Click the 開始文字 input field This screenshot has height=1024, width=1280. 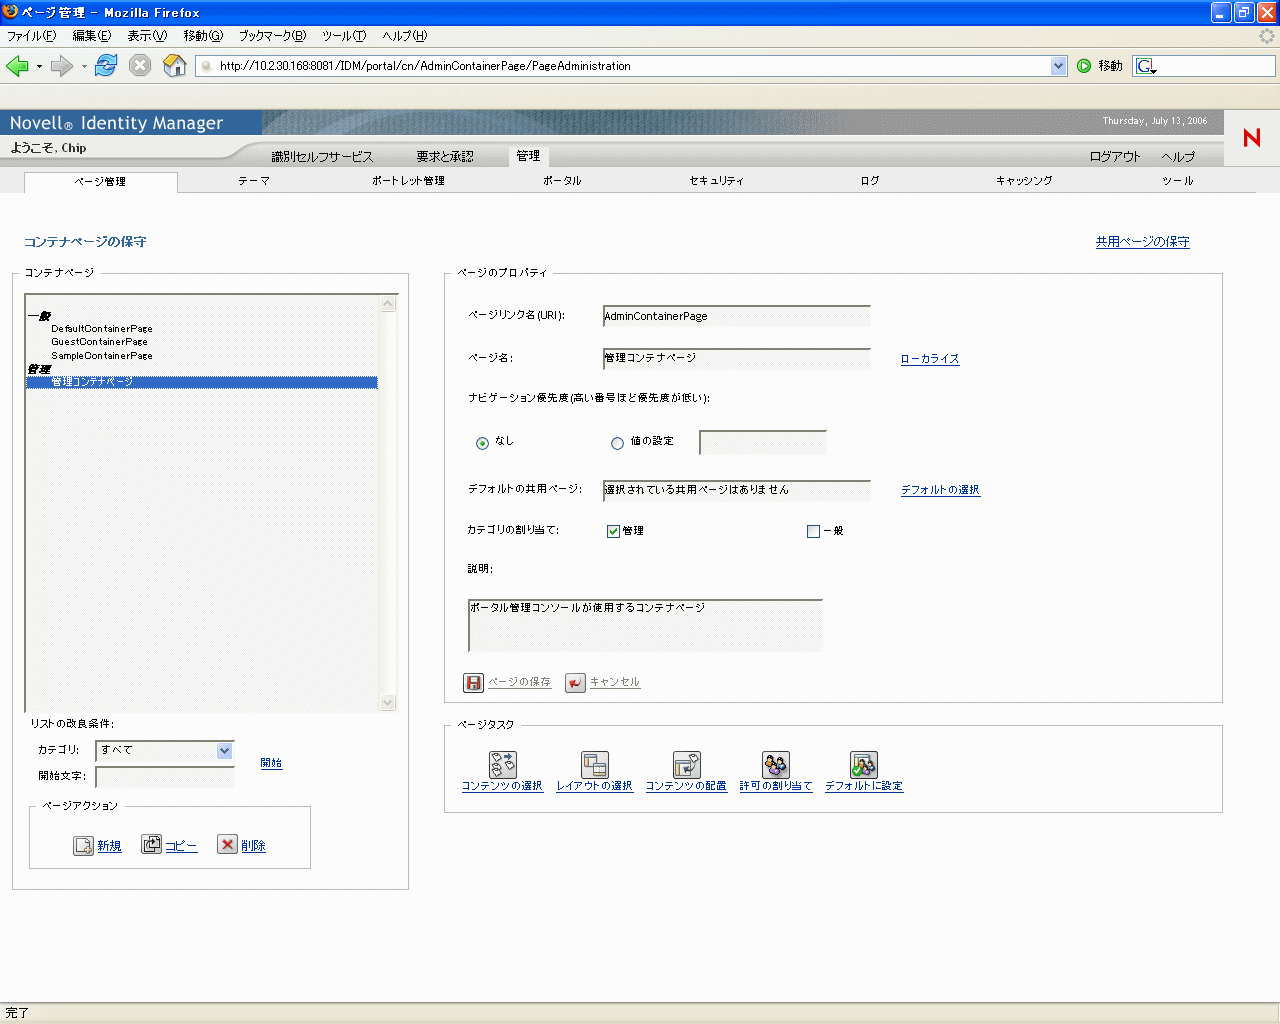click(165, 777)
